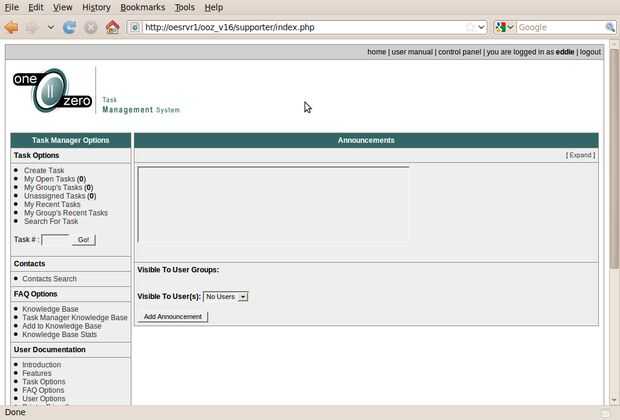Open the control panel link
Viewport: 620px width, 420px height.
pos(459,52)
